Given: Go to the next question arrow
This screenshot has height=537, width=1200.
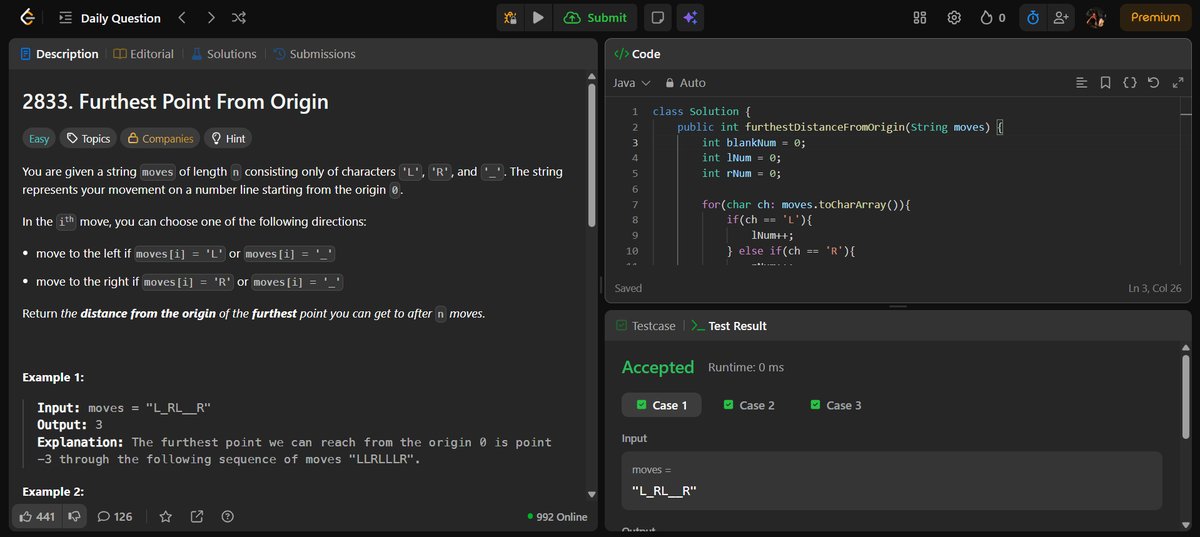Looking at the screenshot, I should click(211, 18).
